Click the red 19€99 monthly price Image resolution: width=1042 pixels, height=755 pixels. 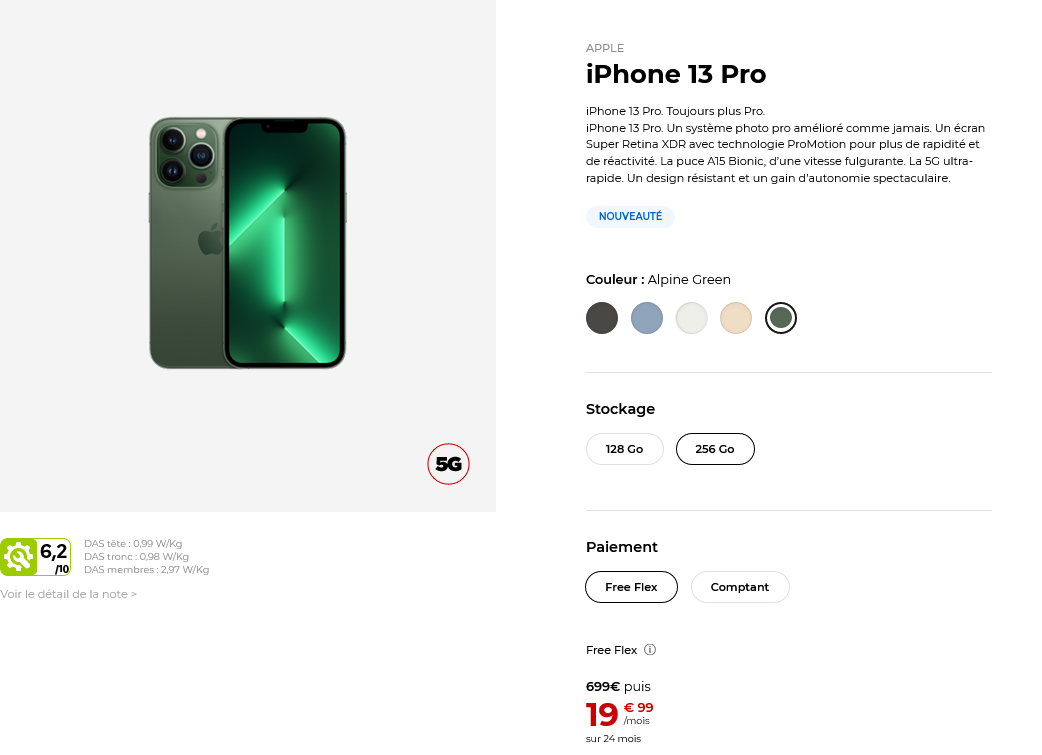[x=619, y=714]
